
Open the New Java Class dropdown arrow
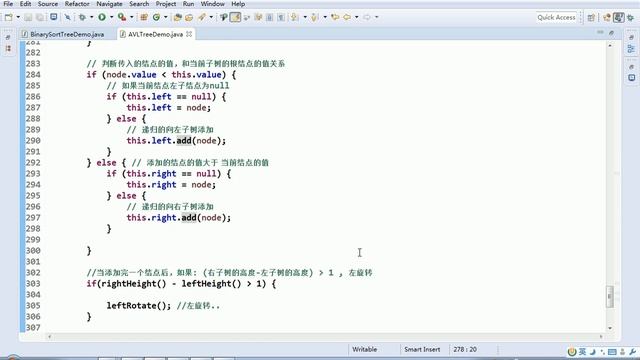pos(165,17)
